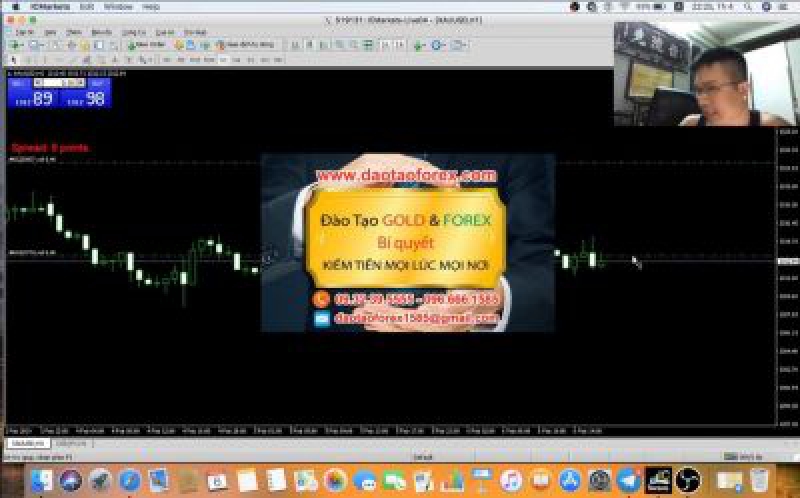Zoom in on the chart
This screenshot has height=498, width=800.
(x=339, y=45)
